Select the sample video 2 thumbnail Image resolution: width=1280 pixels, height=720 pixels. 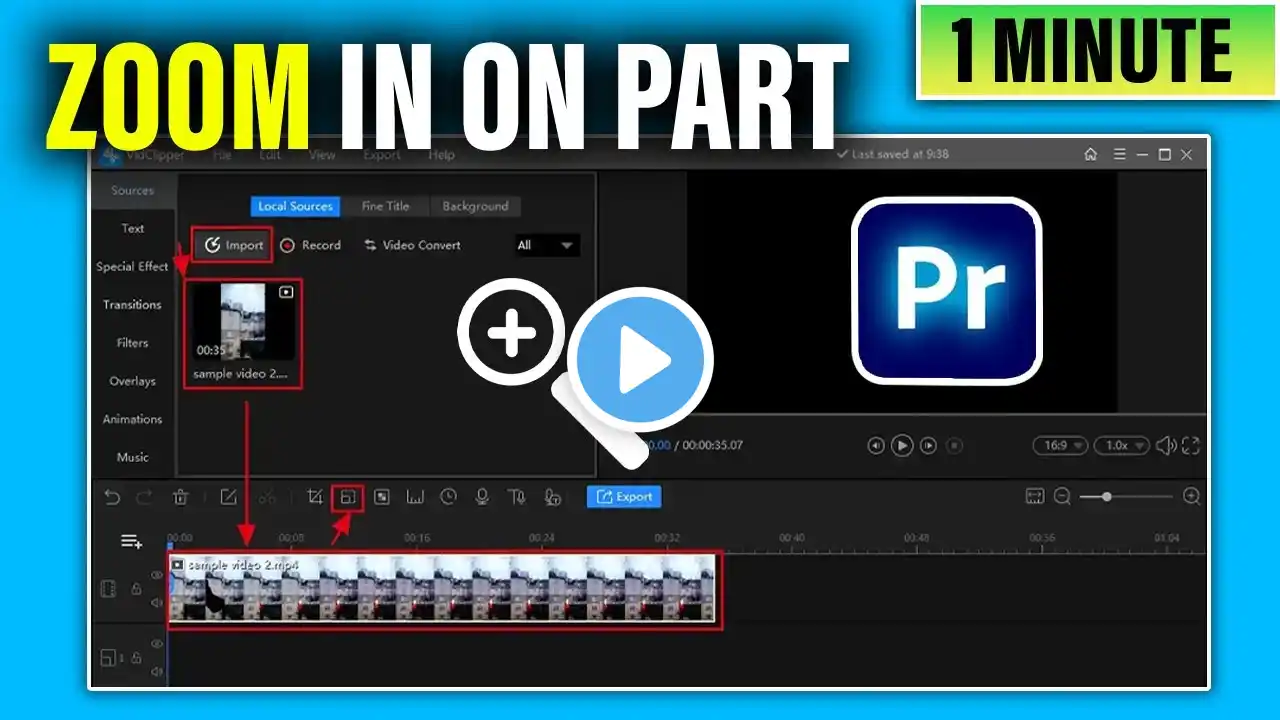(x=244, y=334)
